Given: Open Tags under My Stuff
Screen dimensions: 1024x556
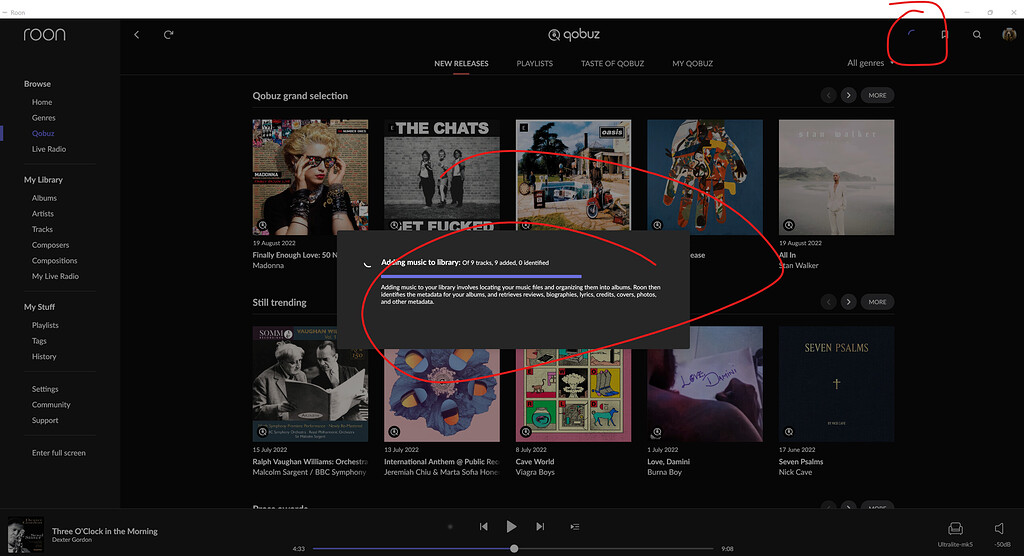Looking at the screenshot, I should (39, 341).
